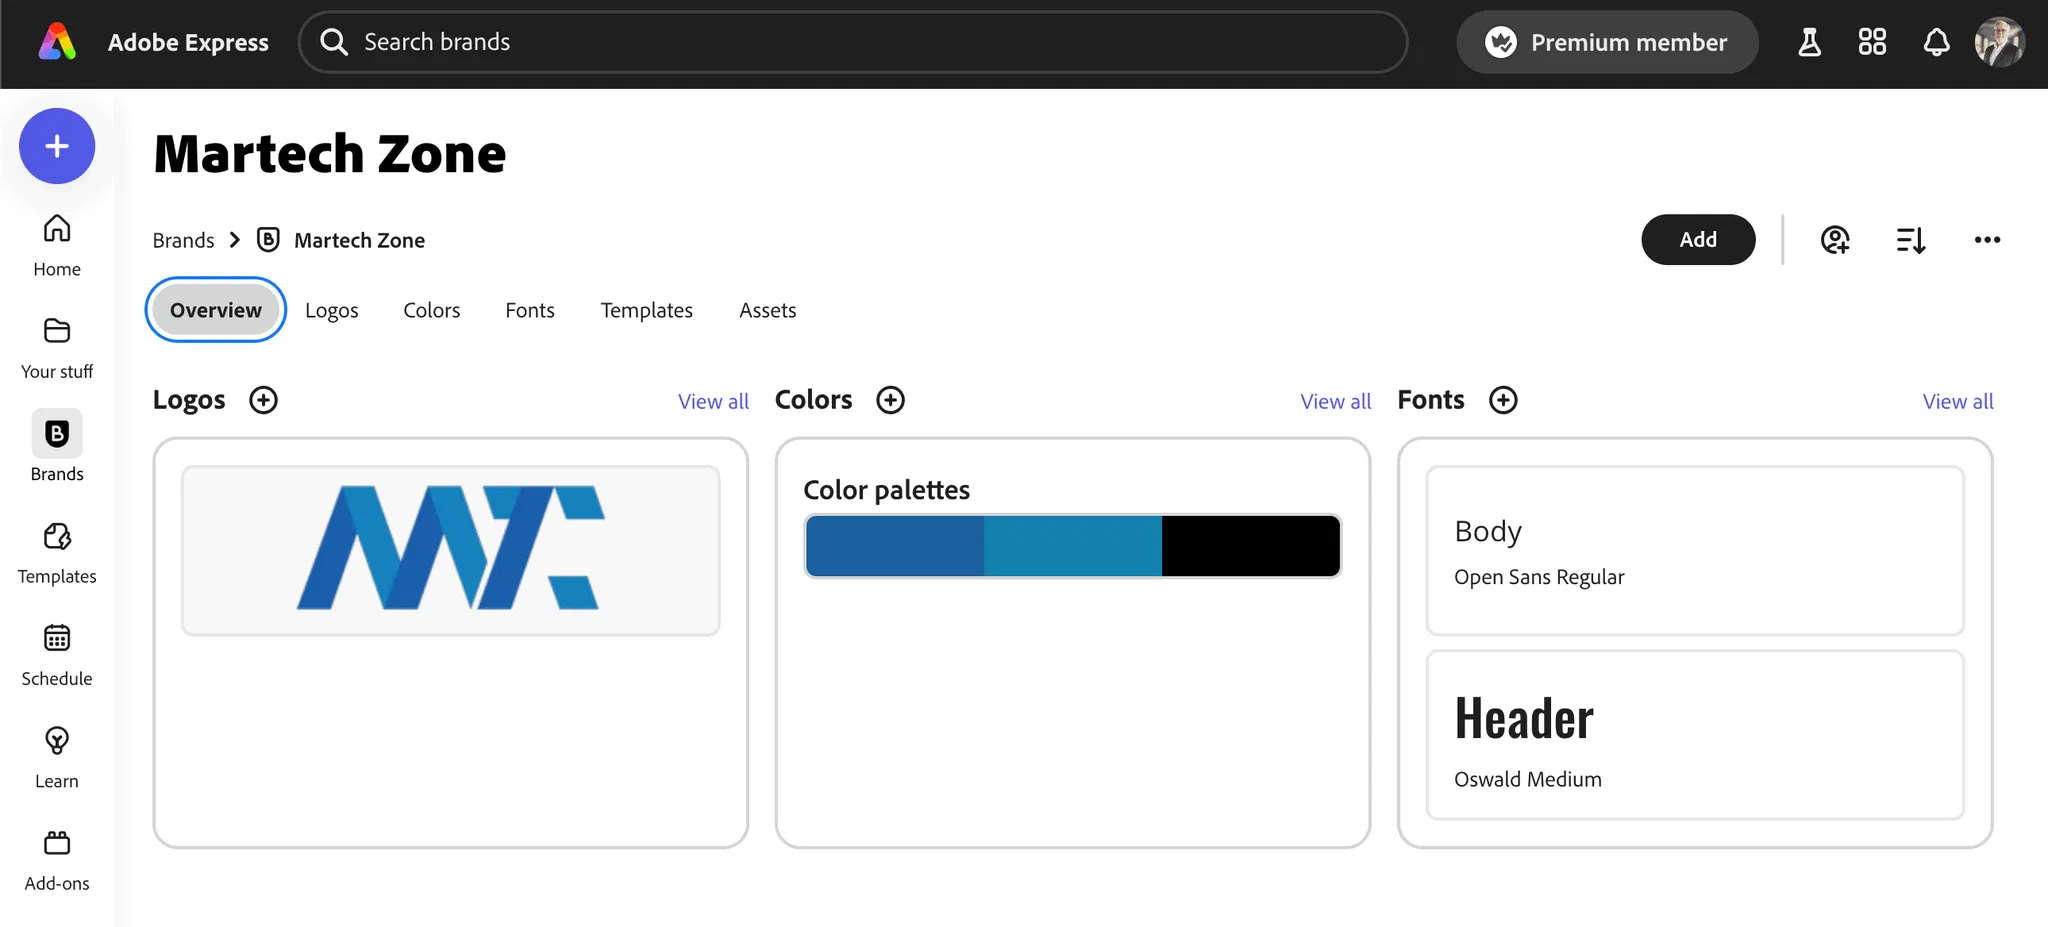Screen dimensions: 2048x927
Task: Open the more options ellipsis
Action: pyautogui.click(x=1987, y=240)
